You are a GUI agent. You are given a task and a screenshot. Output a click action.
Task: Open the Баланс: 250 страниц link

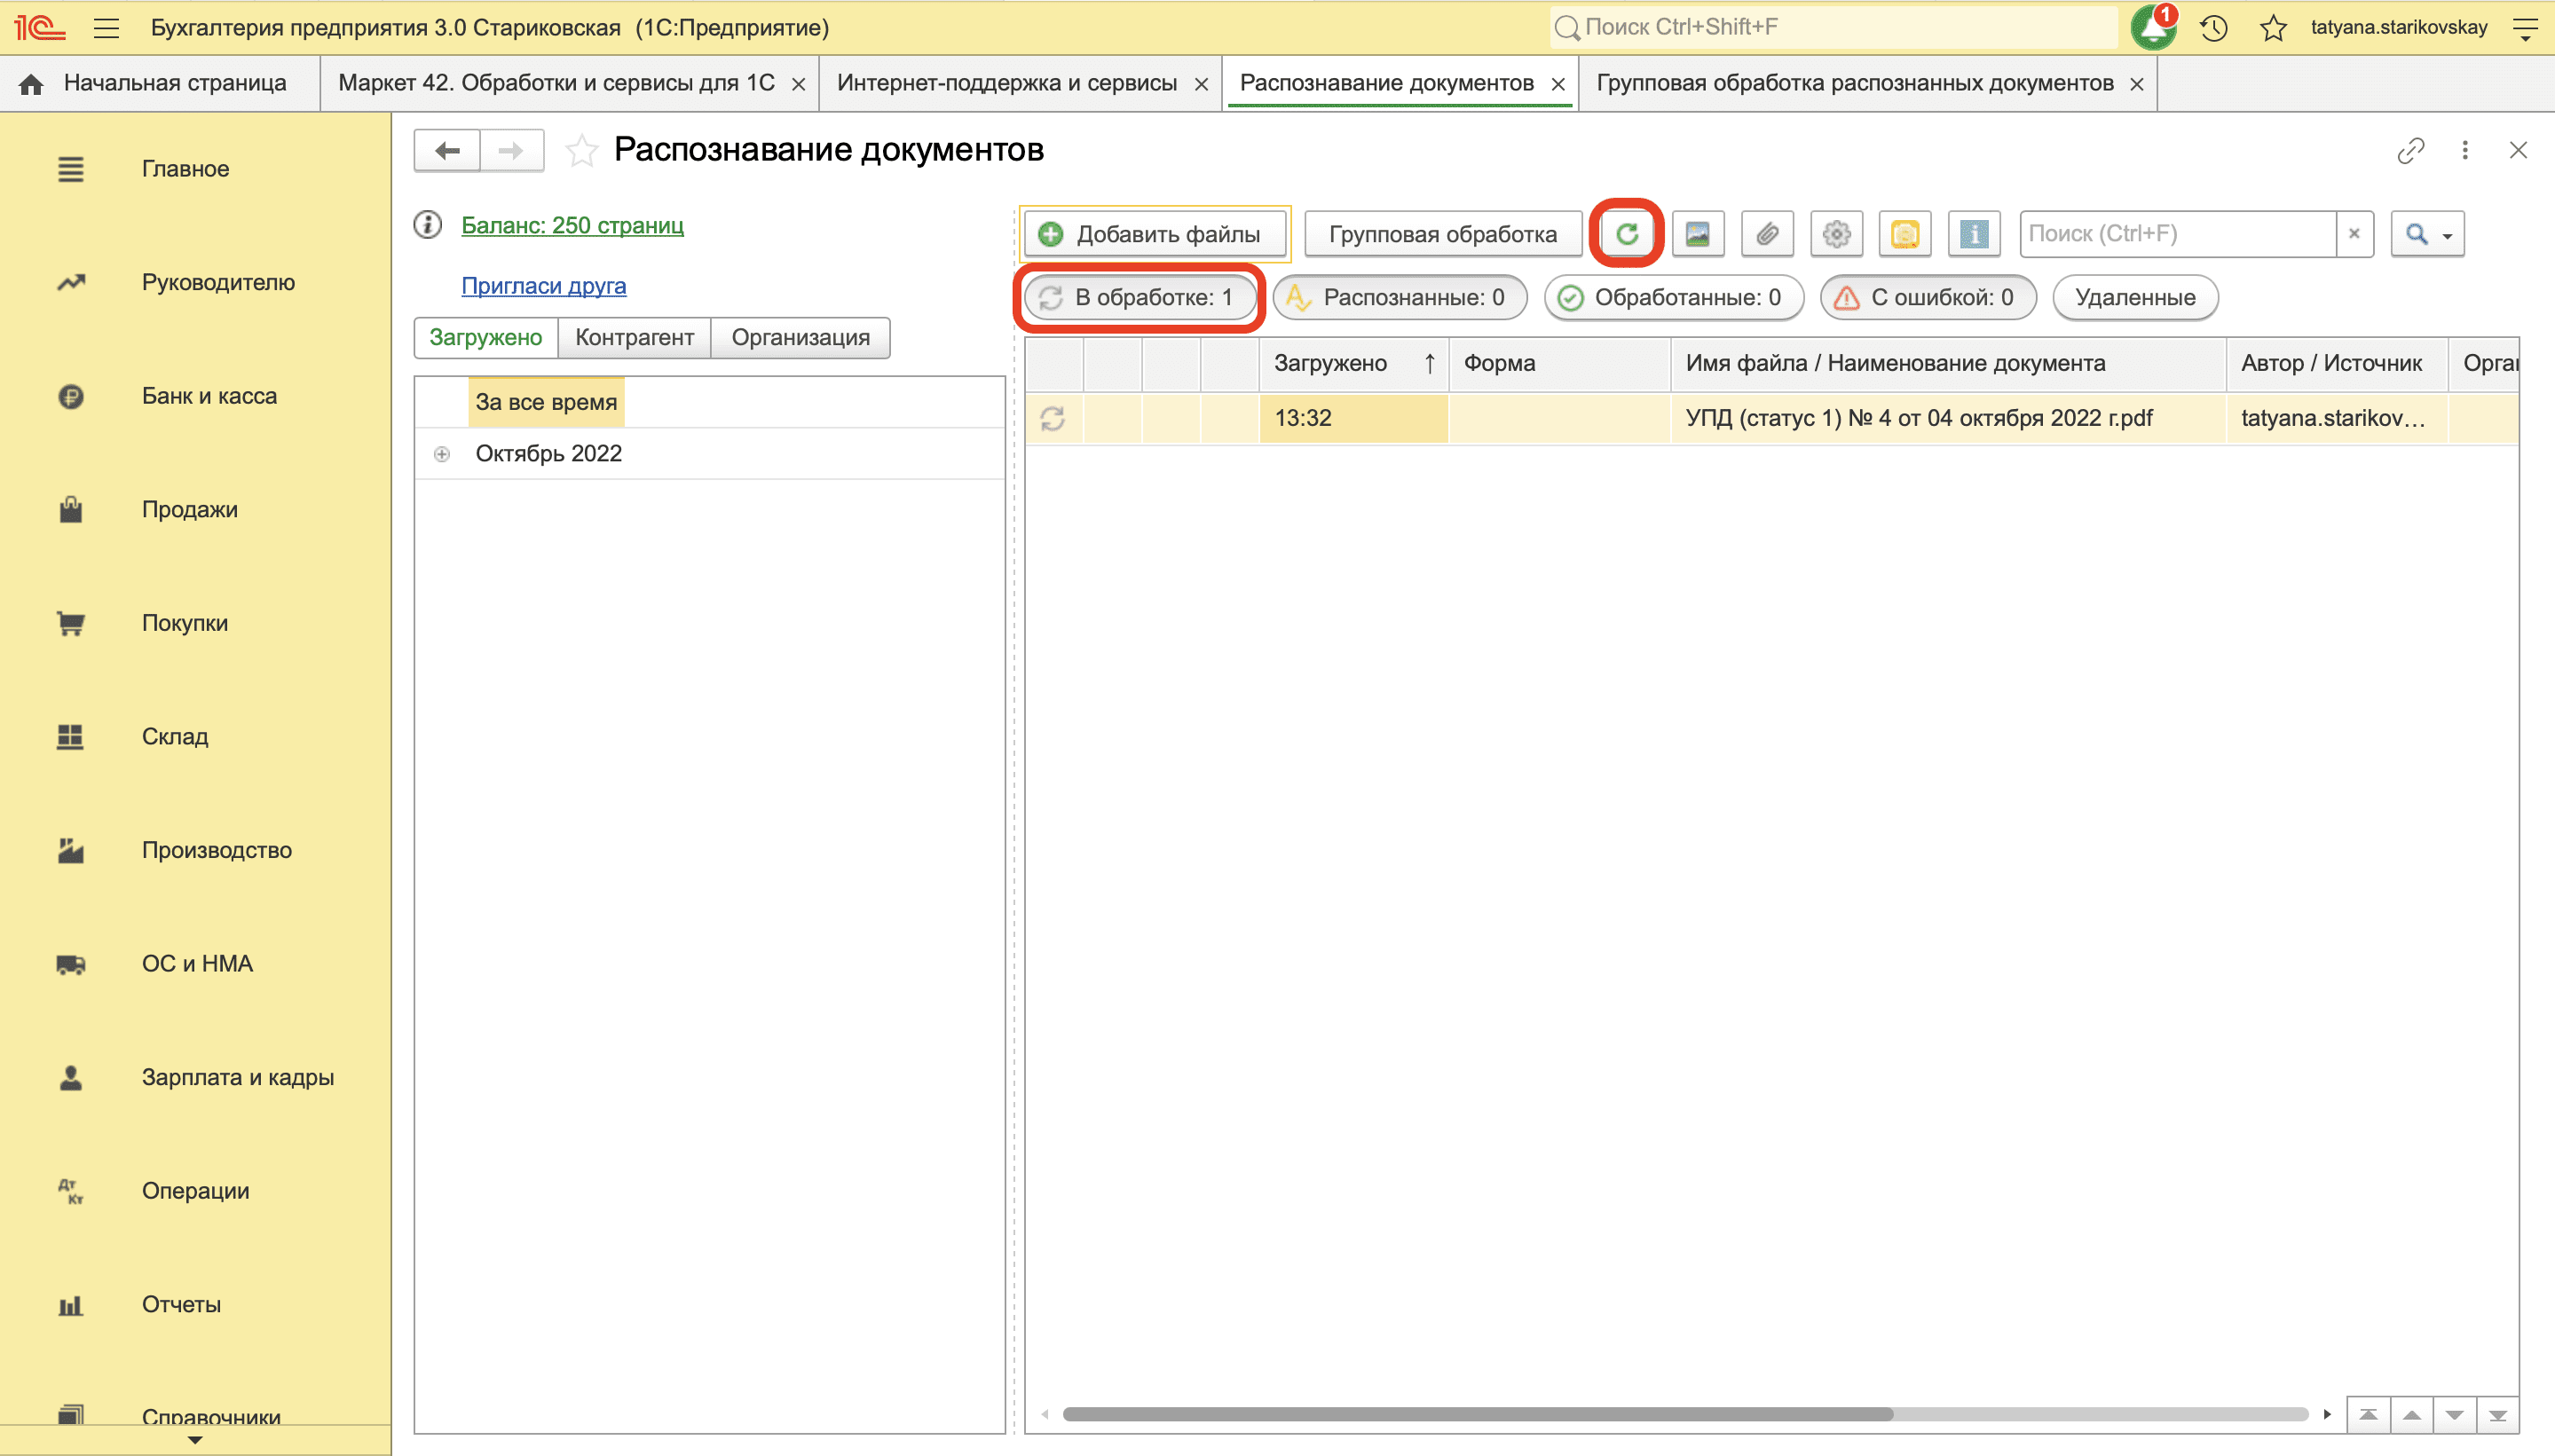pos(572,225)
